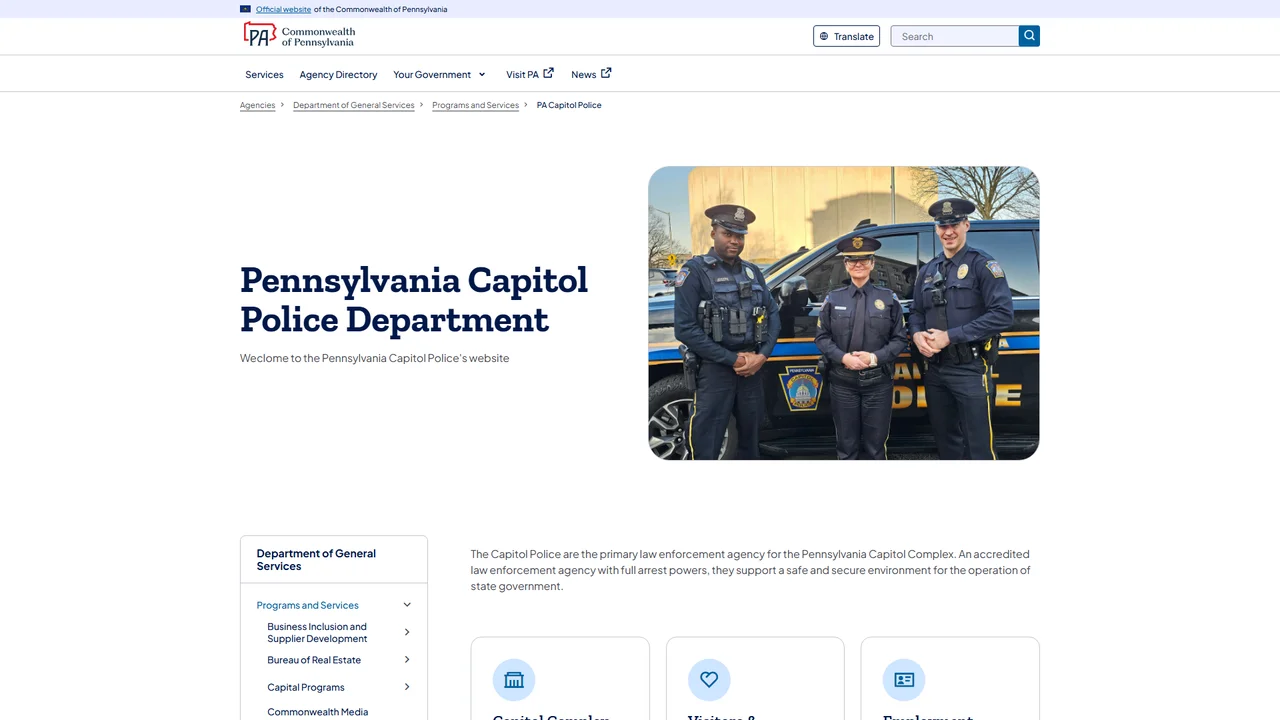Image resolution: width=1280 pixels, height=720 pixels.
Task: Click the Translate button
Action: pyautogui.click(x=846, y=36)
